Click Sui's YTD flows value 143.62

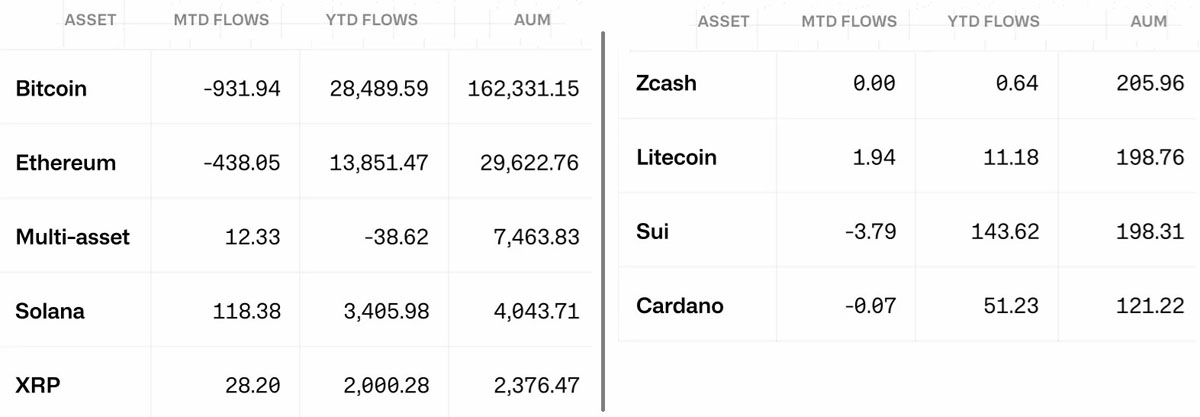tap(1004, 231)
